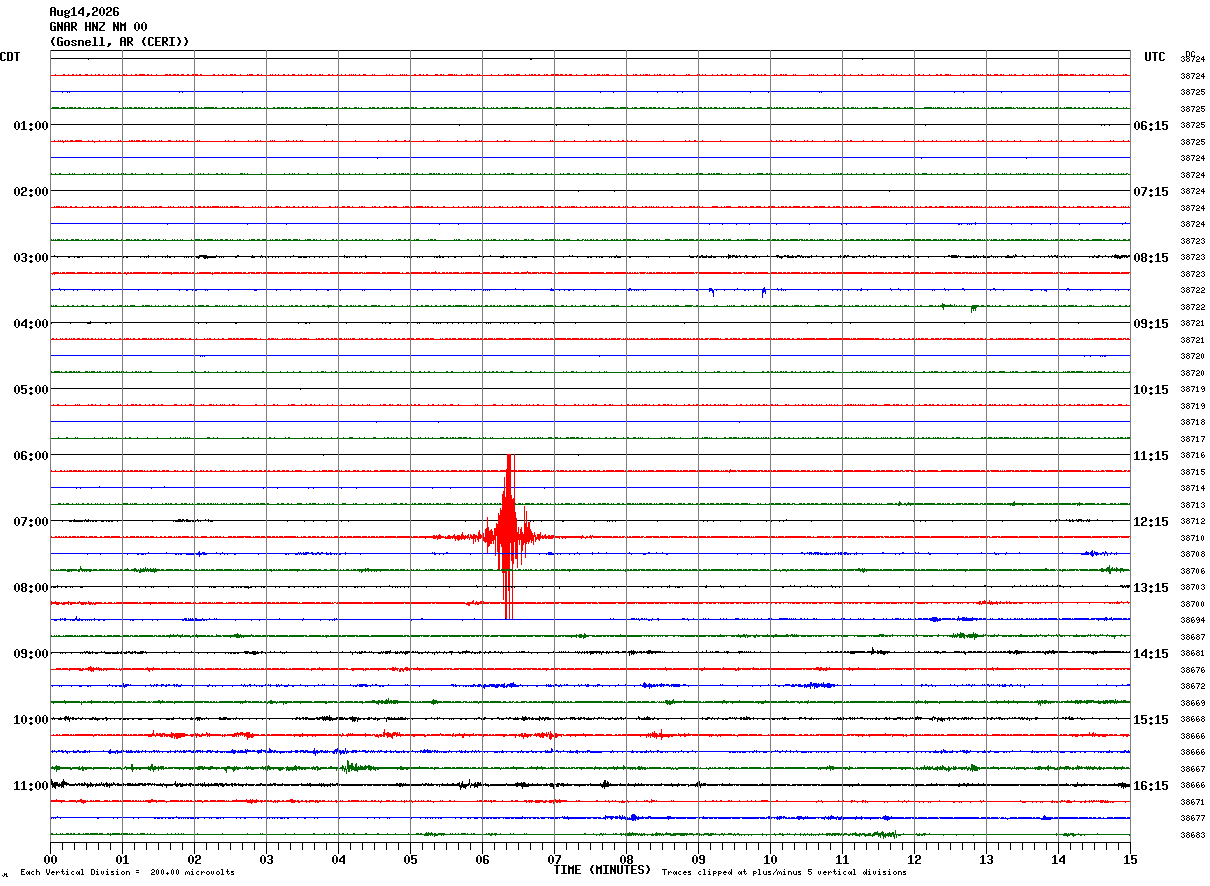This screenshot has height=886, width=1210.
Task: Click minute tick label 07 on the axis
Action: 554,859
